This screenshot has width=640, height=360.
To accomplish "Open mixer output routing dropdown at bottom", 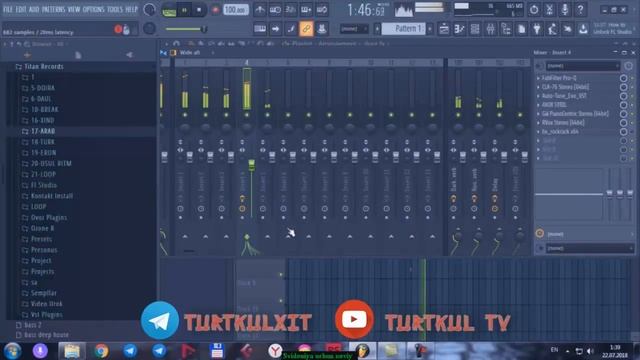I will click(590, 248).
